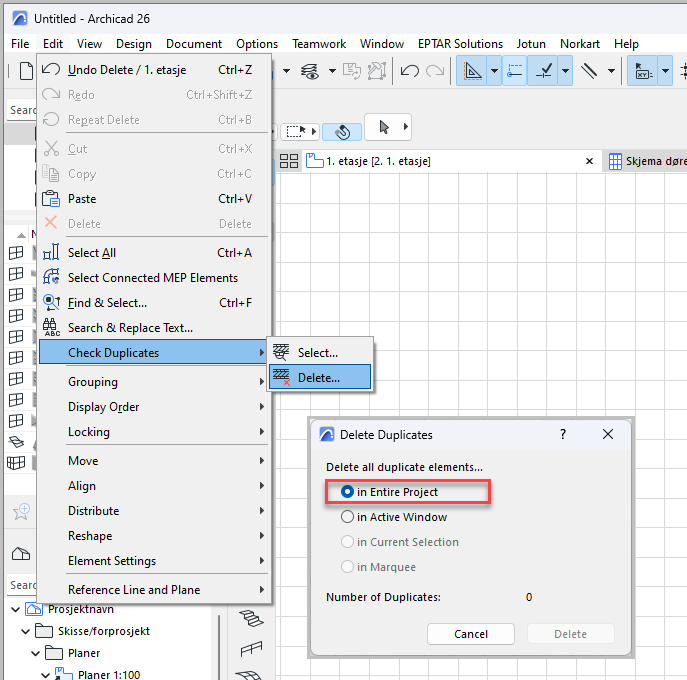Open the Options menu
Viewport: 687px width, 680px height.
pos(257,44)
